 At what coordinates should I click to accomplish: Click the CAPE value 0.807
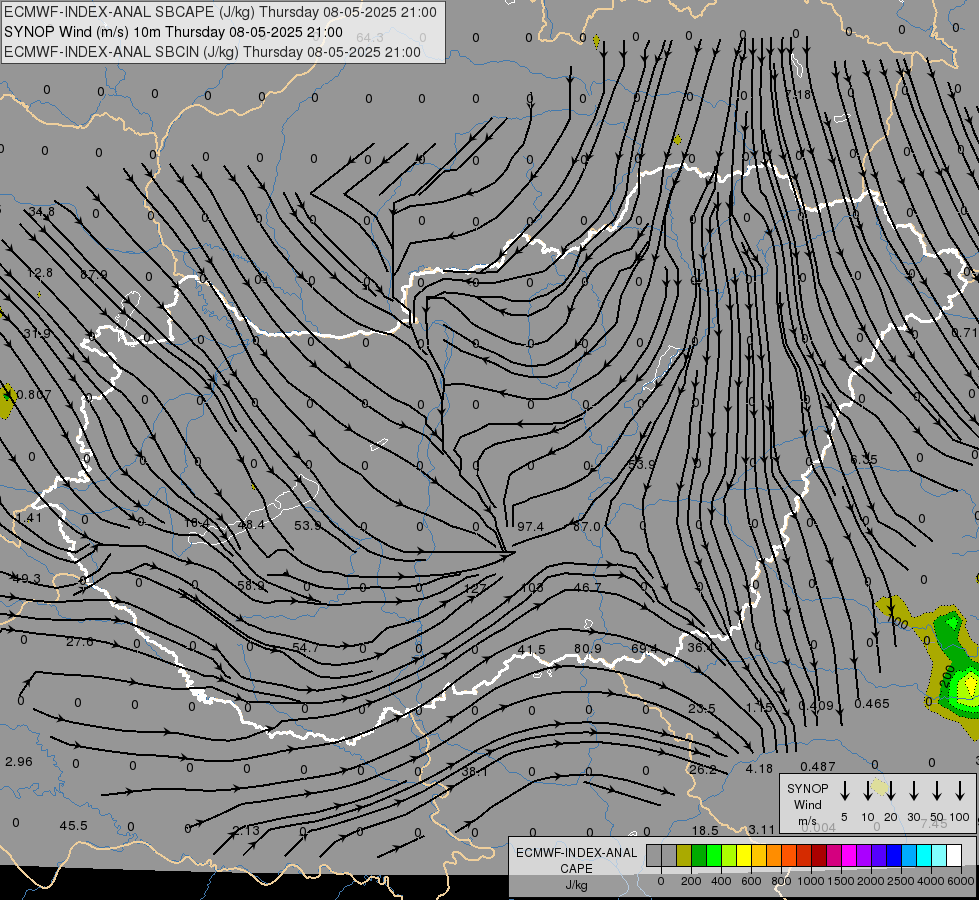[34, 394]
